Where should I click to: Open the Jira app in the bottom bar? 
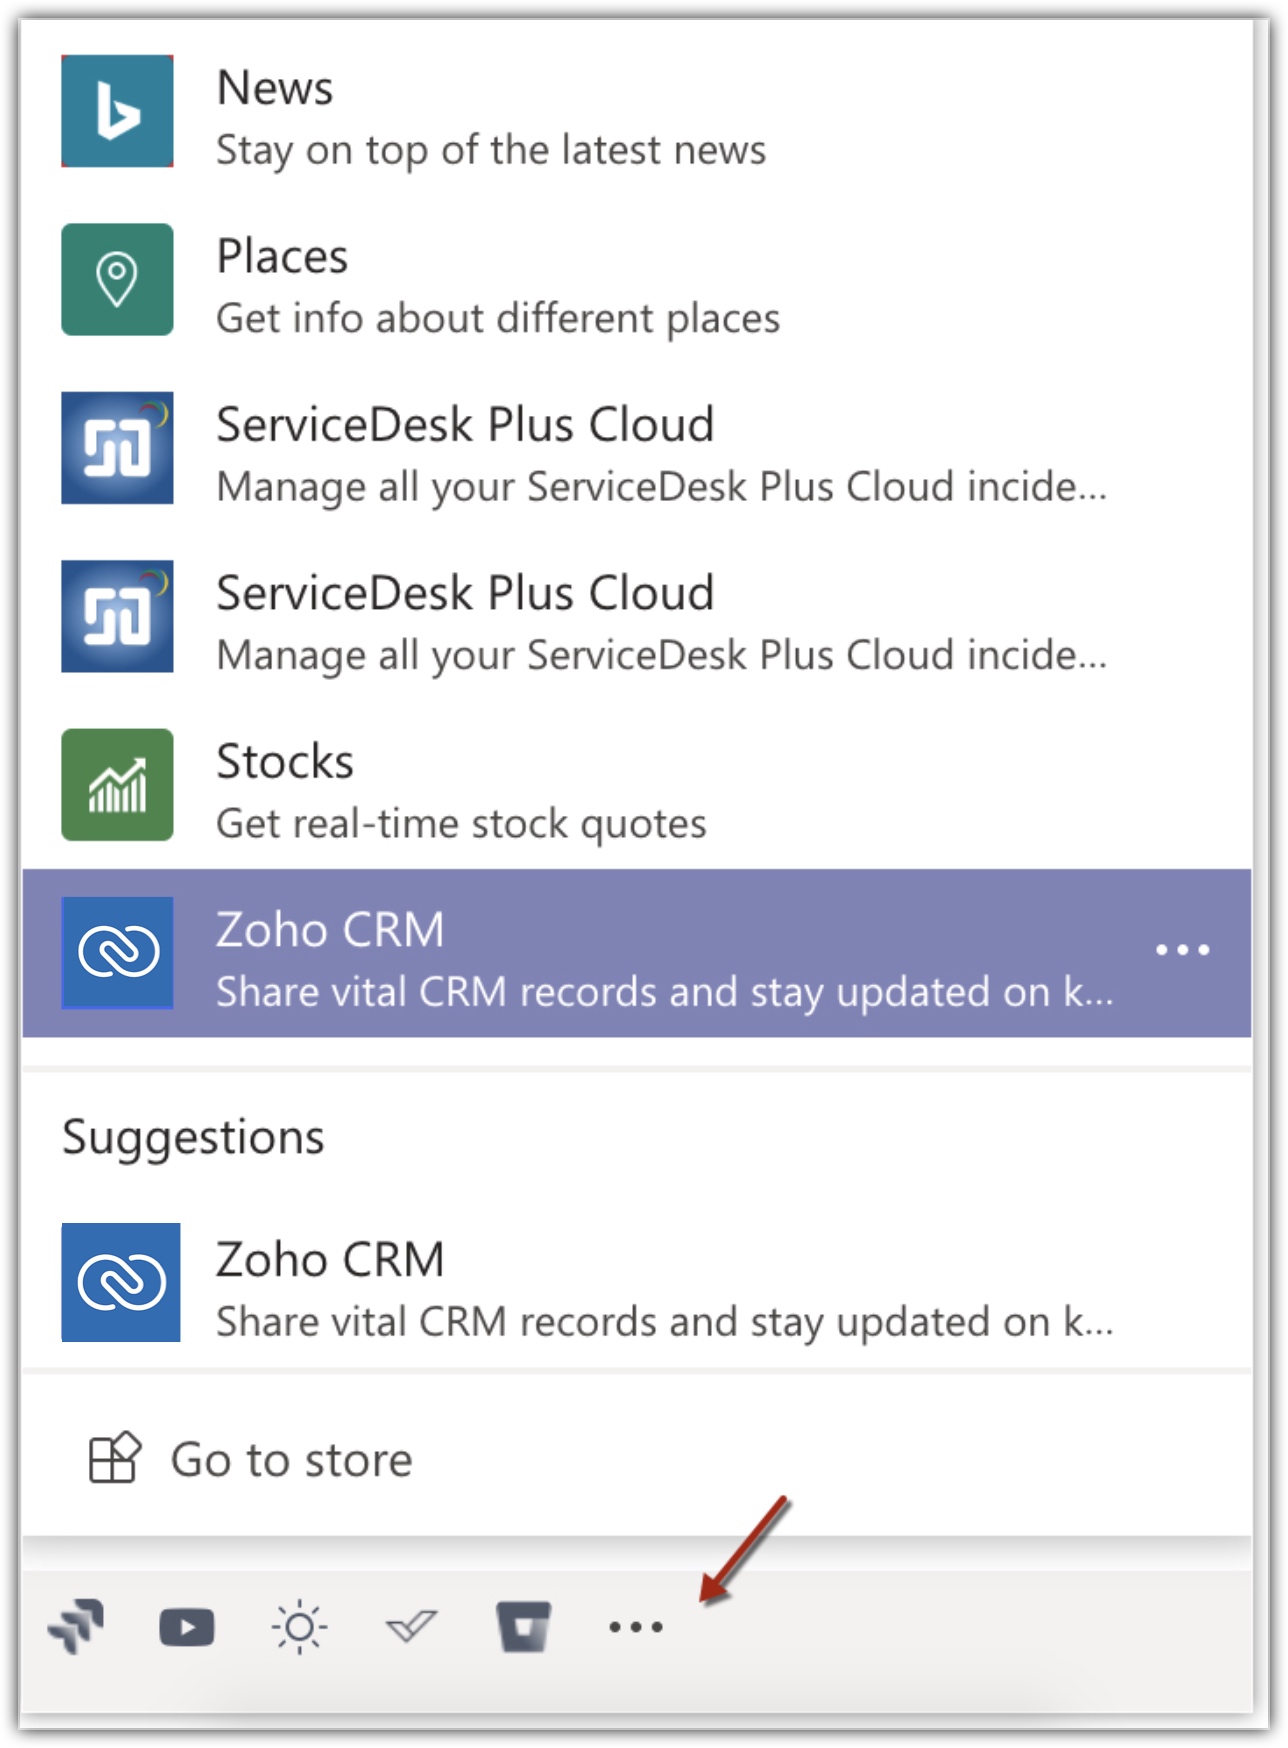tap(76, 1626)
